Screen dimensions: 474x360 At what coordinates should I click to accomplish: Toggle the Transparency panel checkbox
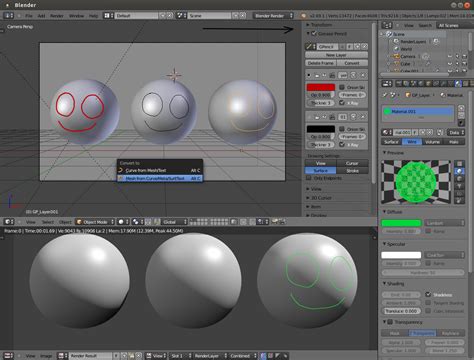(390, 322)
